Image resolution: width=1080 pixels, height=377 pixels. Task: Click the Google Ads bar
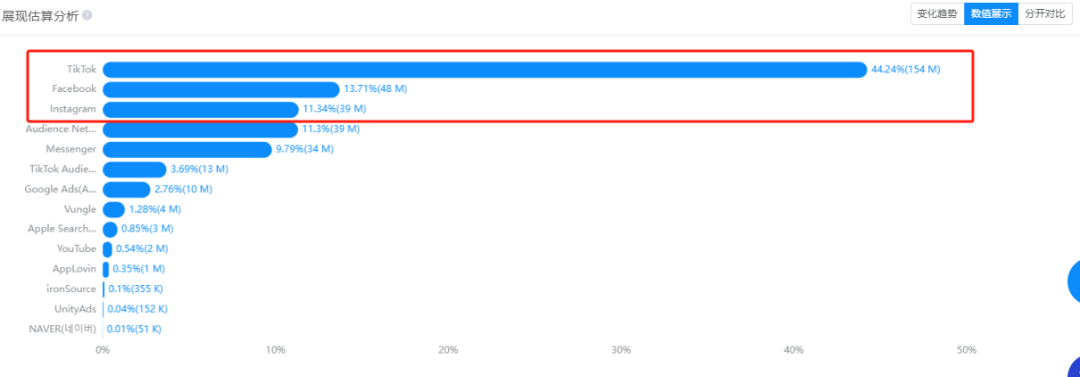(x=126, y=189)
